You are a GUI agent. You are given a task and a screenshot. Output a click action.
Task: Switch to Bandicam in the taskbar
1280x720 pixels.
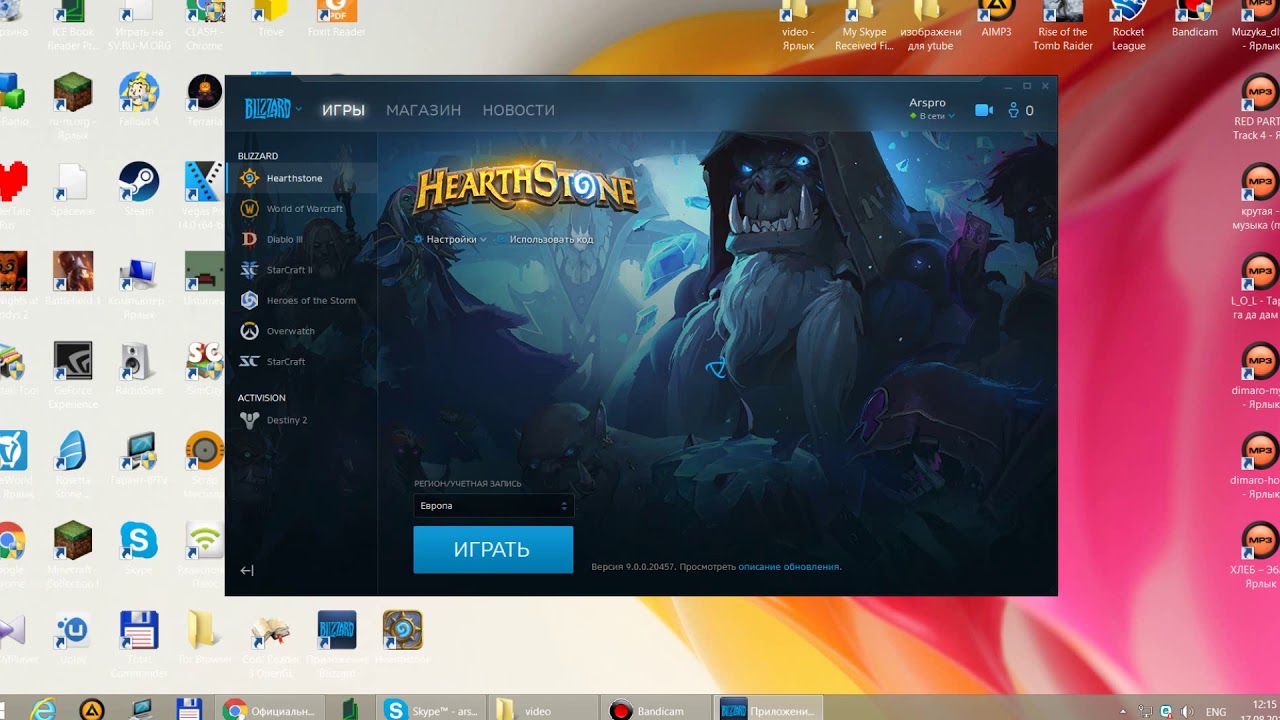coord(655,710)
